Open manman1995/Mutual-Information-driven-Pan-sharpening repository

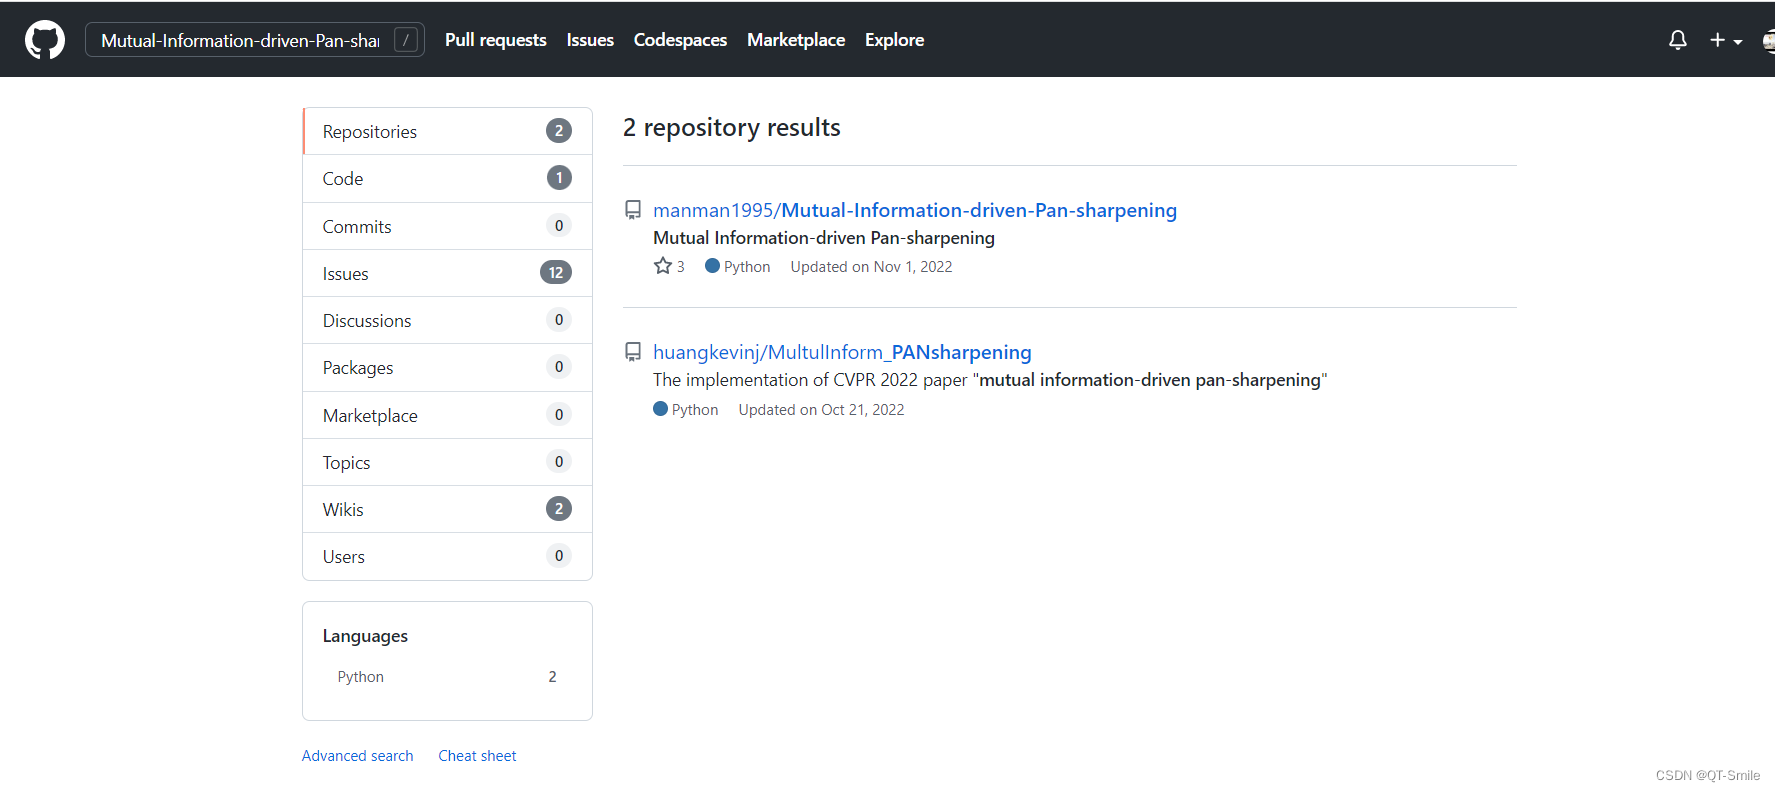coord(915,210)
